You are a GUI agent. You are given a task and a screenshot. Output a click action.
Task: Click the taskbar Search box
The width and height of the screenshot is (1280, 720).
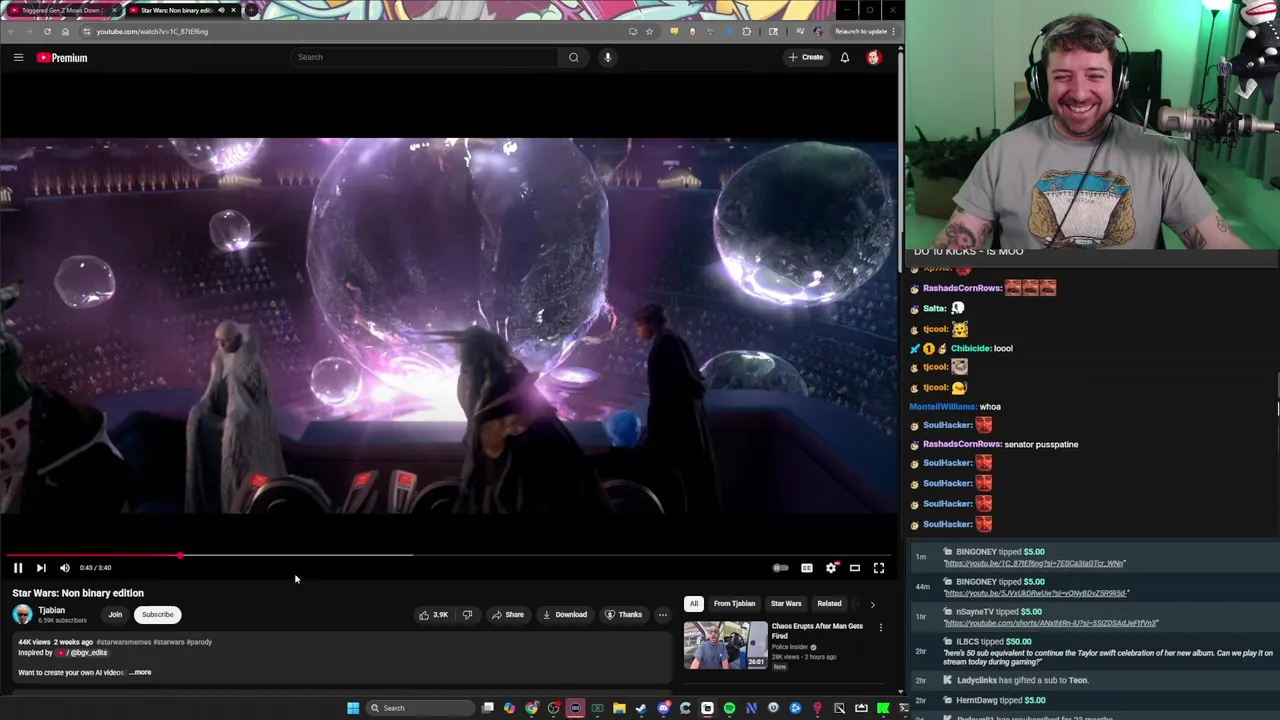(418, 708)
